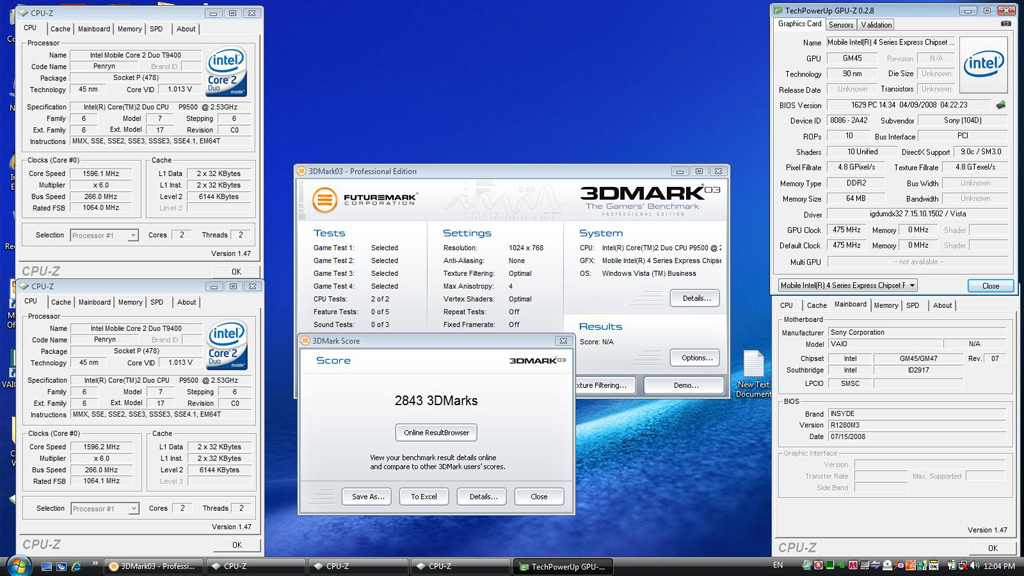Open the Cache tab in lower CPU-Z window
The height and width of the screenshot is (576, 1024).
[x=61, y=302]
